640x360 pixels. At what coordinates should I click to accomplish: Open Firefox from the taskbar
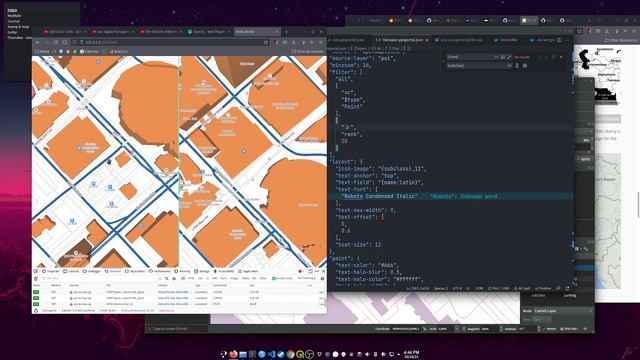pos(233,354)
